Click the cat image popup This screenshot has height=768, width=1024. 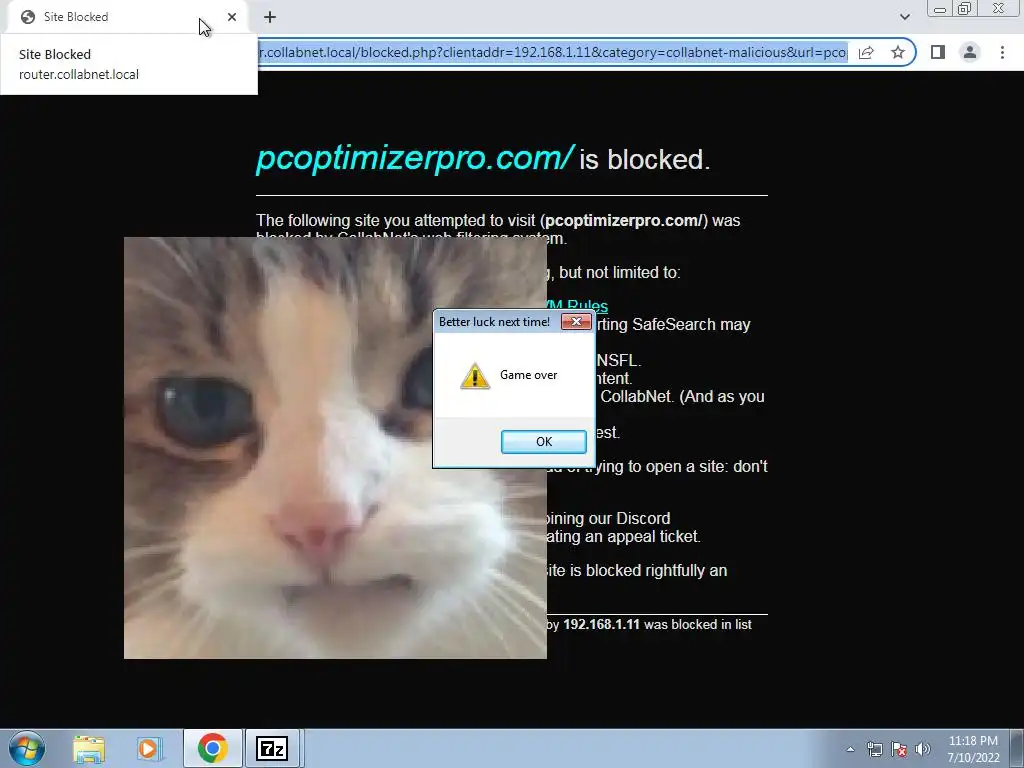pyautogui.click(x=335, y=448)
